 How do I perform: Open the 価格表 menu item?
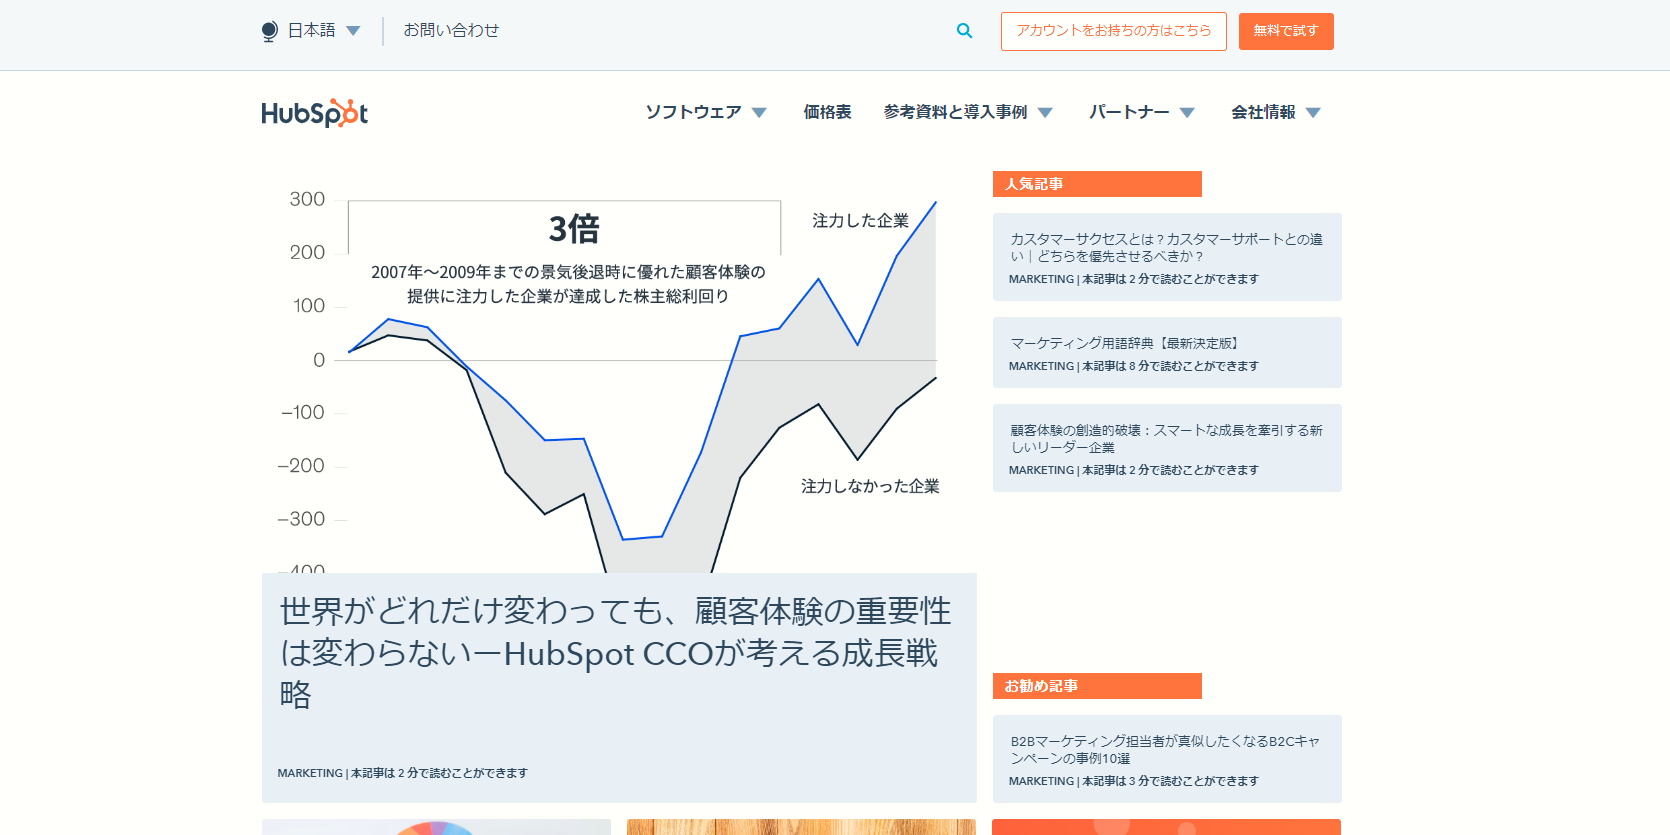(x=828, y=112)
